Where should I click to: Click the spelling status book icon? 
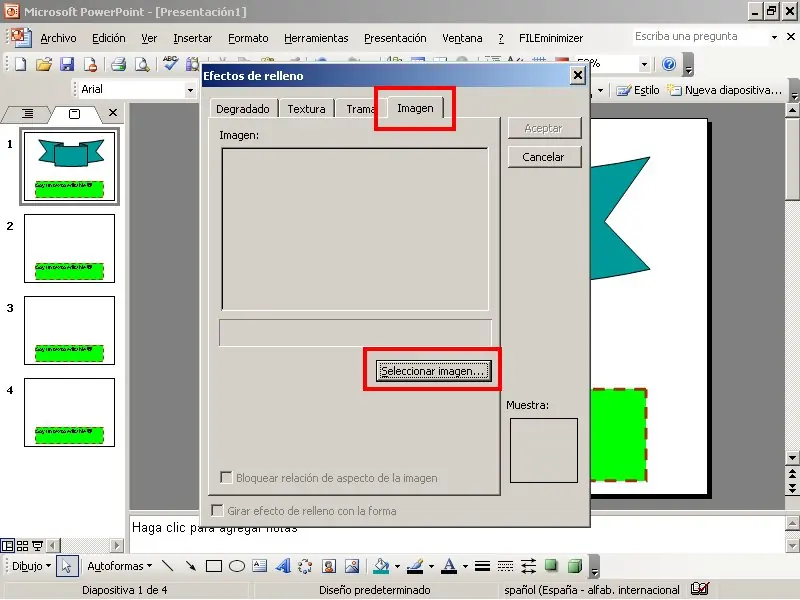click(x=700, y=589)
